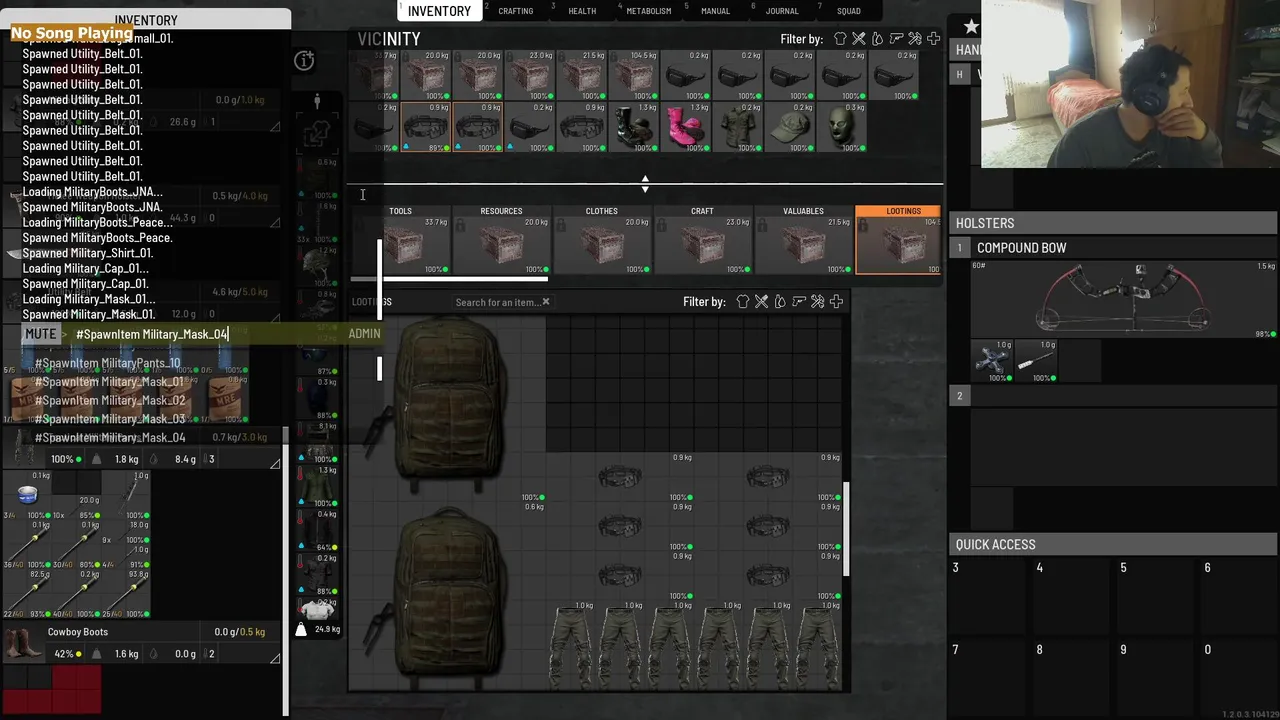Screen dimensions: 1280x720
Task: Click the vicinity split up/down arrows
Action: [645, 184]
